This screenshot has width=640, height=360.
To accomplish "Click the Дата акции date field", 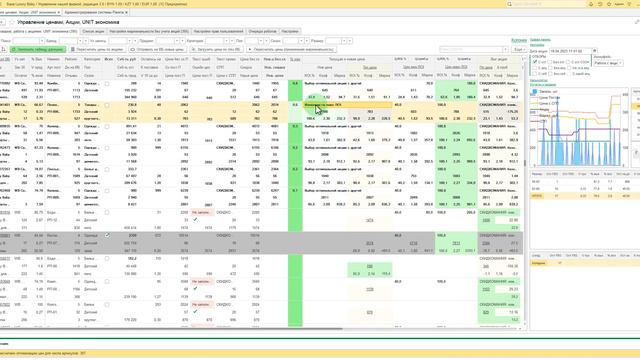I will [570, 51].
